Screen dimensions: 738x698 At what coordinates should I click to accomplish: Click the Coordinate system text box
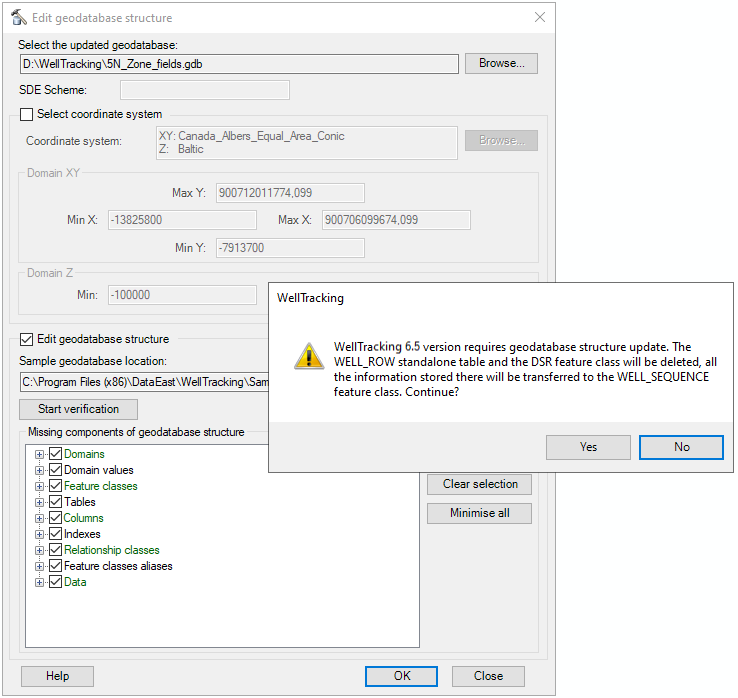(307, 143)
